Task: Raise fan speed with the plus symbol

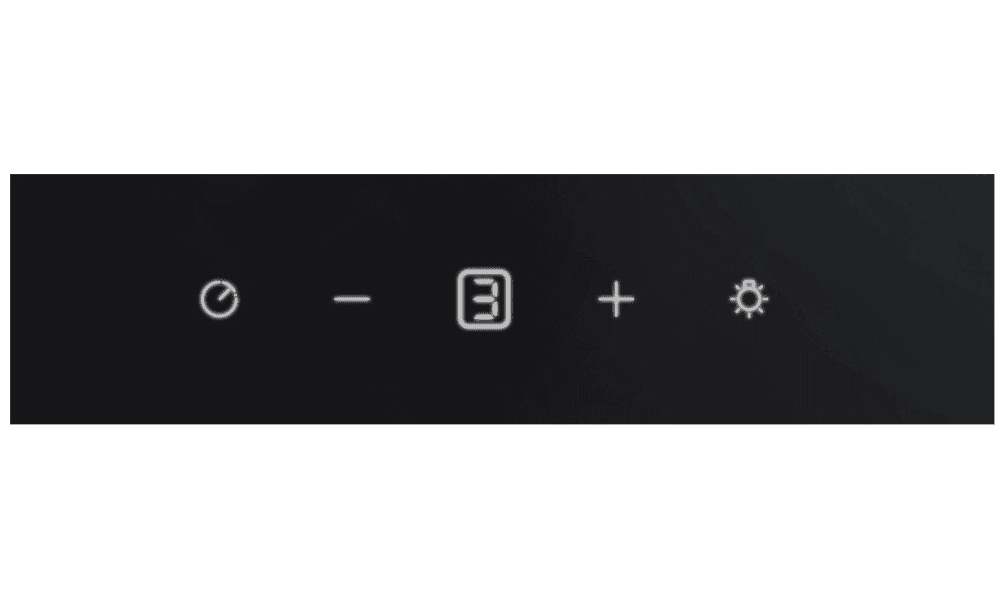Action: (x=616, y=299)
